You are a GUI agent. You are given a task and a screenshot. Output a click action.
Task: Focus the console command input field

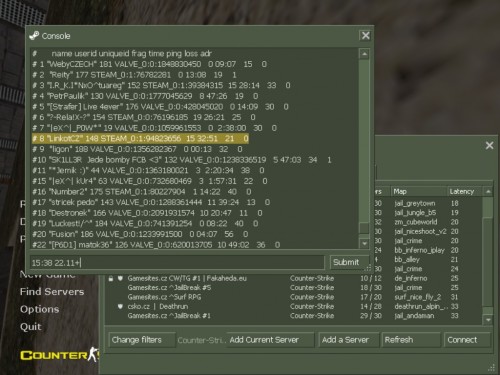[177, 263]
